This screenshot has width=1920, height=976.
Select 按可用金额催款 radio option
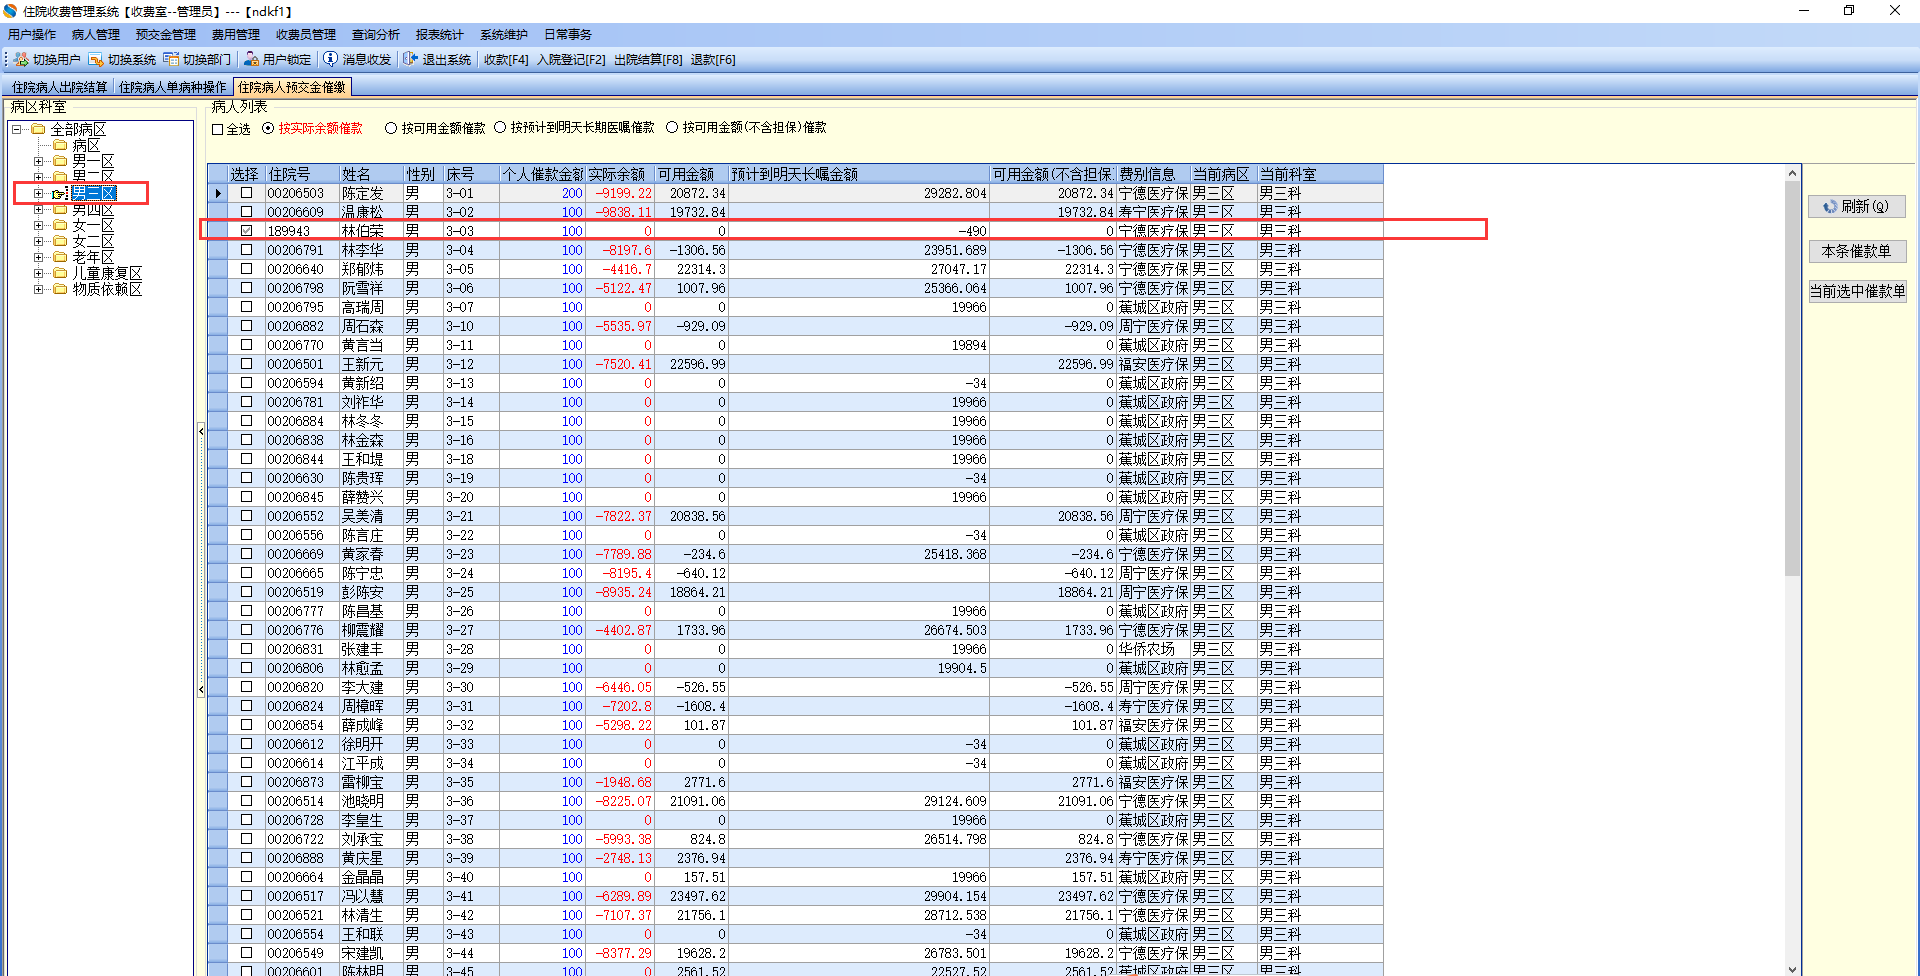391,128
